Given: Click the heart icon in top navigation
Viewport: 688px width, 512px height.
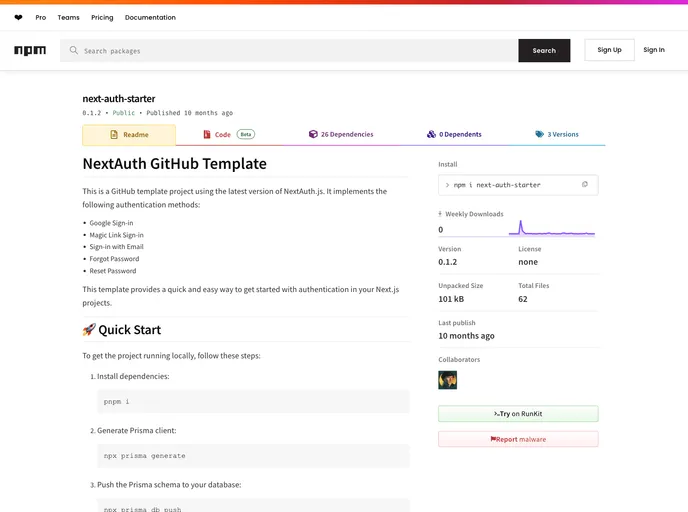Looking at the screenshot, I should pyautogui.click(x=18, y=18).
